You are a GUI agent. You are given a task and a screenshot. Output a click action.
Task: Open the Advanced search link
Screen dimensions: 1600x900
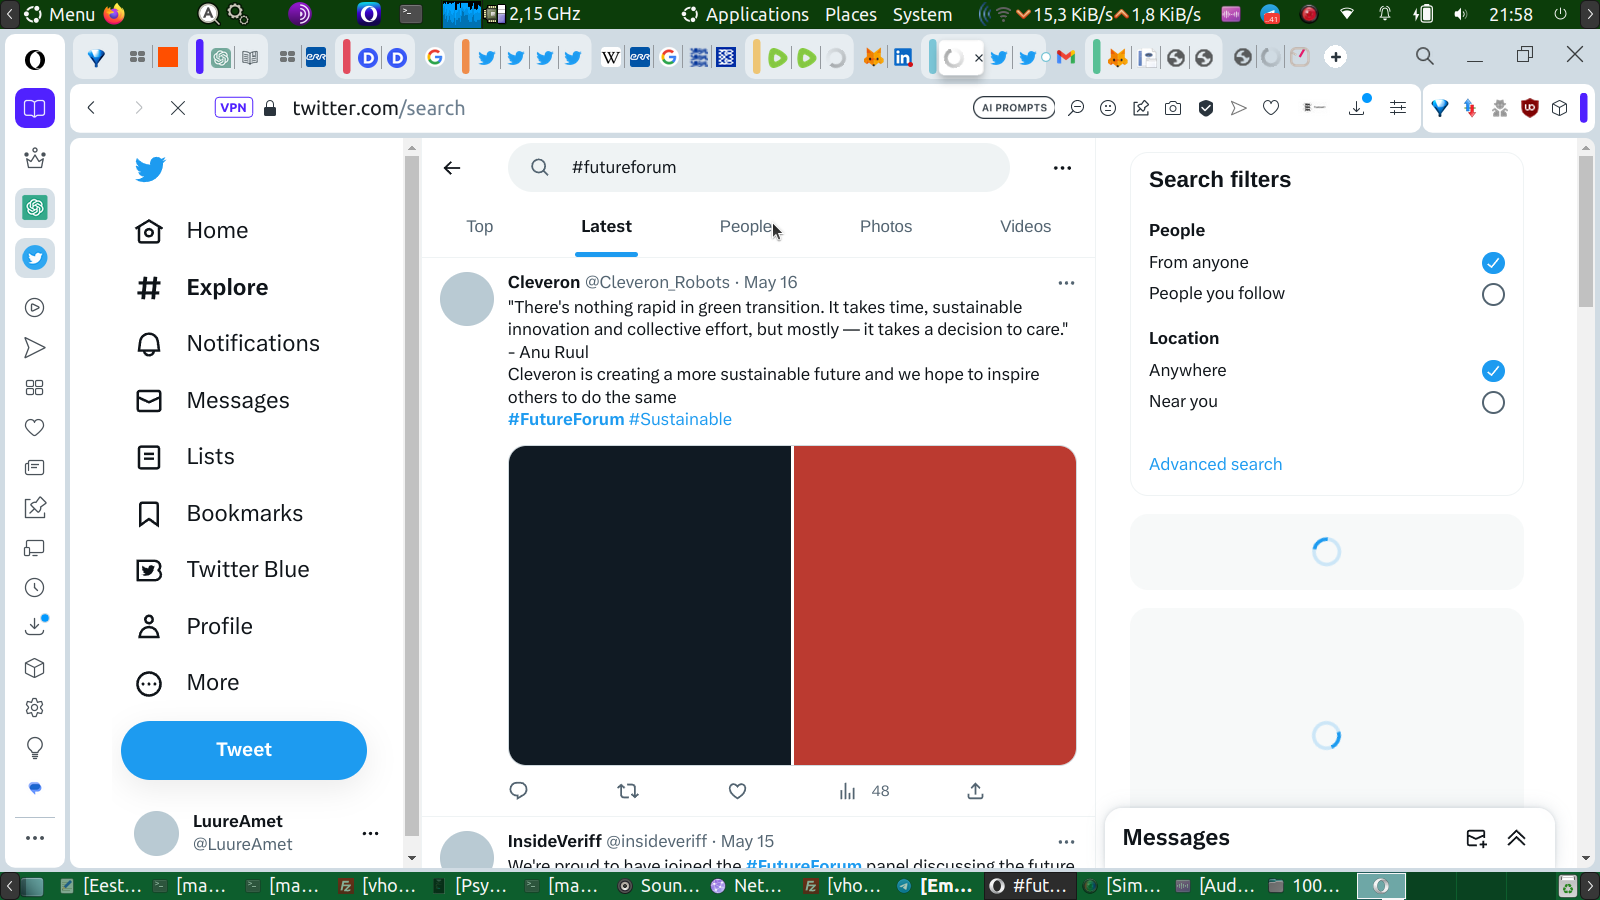click(1215, 464)
